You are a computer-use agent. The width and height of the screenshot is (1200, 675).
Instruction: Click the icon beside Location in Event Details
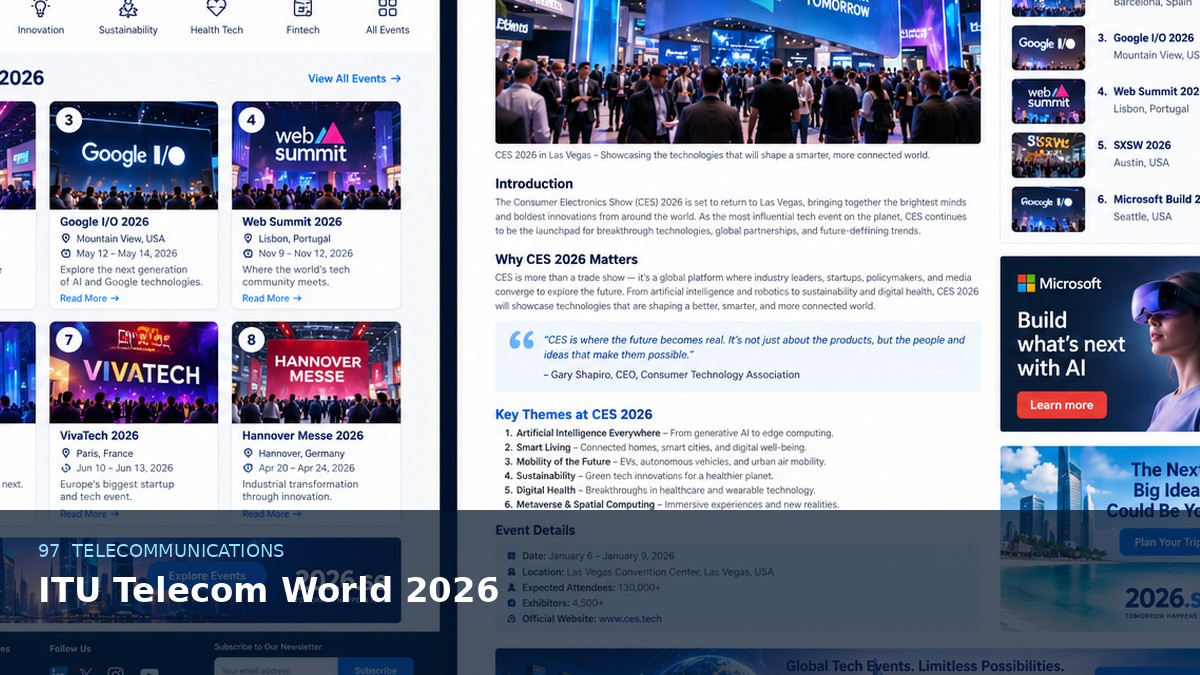[x=512, y=572]
